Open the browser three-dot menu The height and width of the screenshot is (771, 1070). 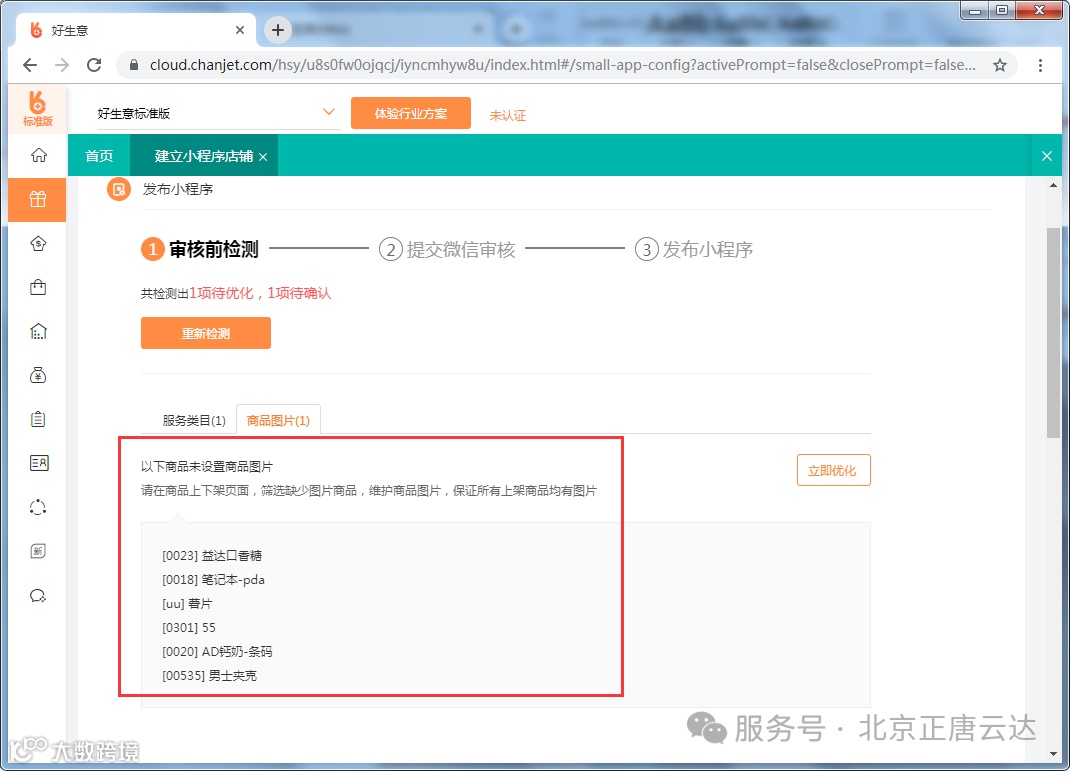click(x=1040, y=65)
